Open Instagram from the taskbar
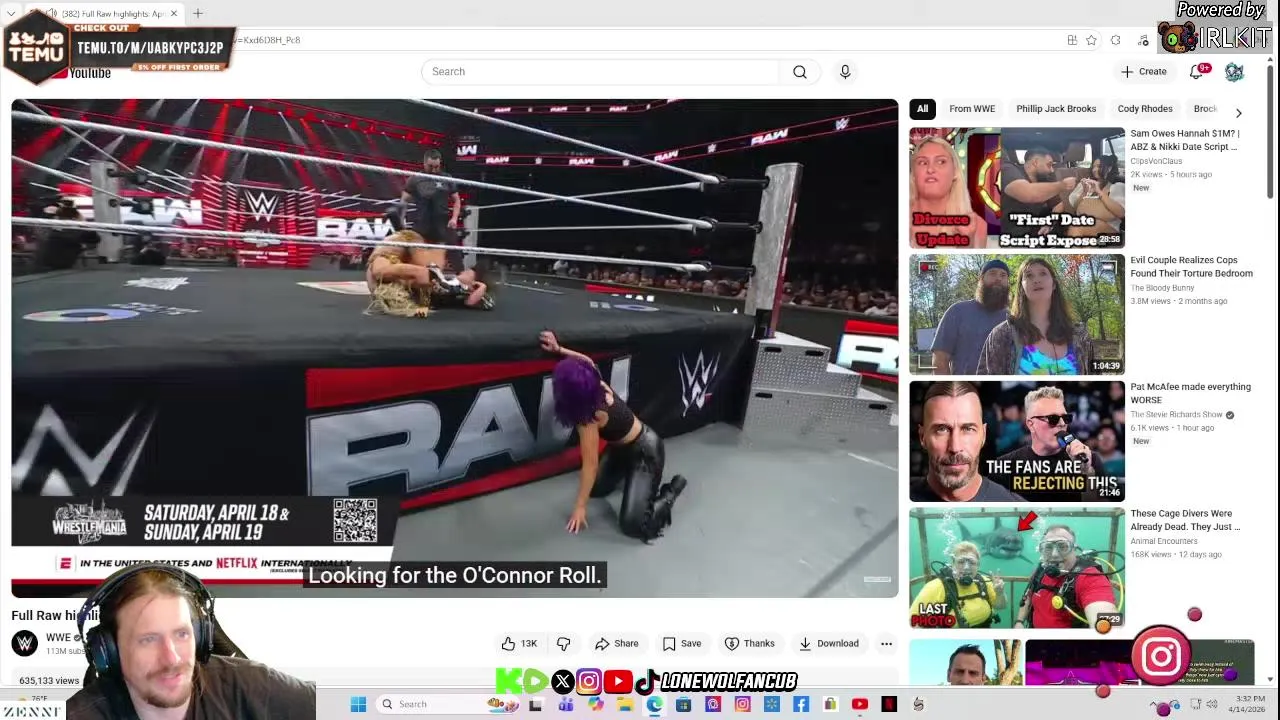This screenshot has height=720, width=1280. pyautogui.click(x=742, y=704)
